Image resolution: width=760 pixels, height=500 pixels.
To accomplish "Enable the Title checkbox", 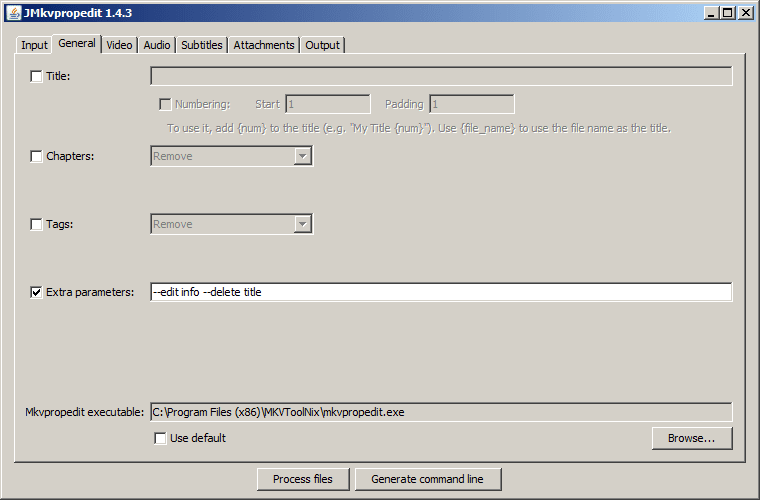I will pyautogui.click(x=36, y=76).
